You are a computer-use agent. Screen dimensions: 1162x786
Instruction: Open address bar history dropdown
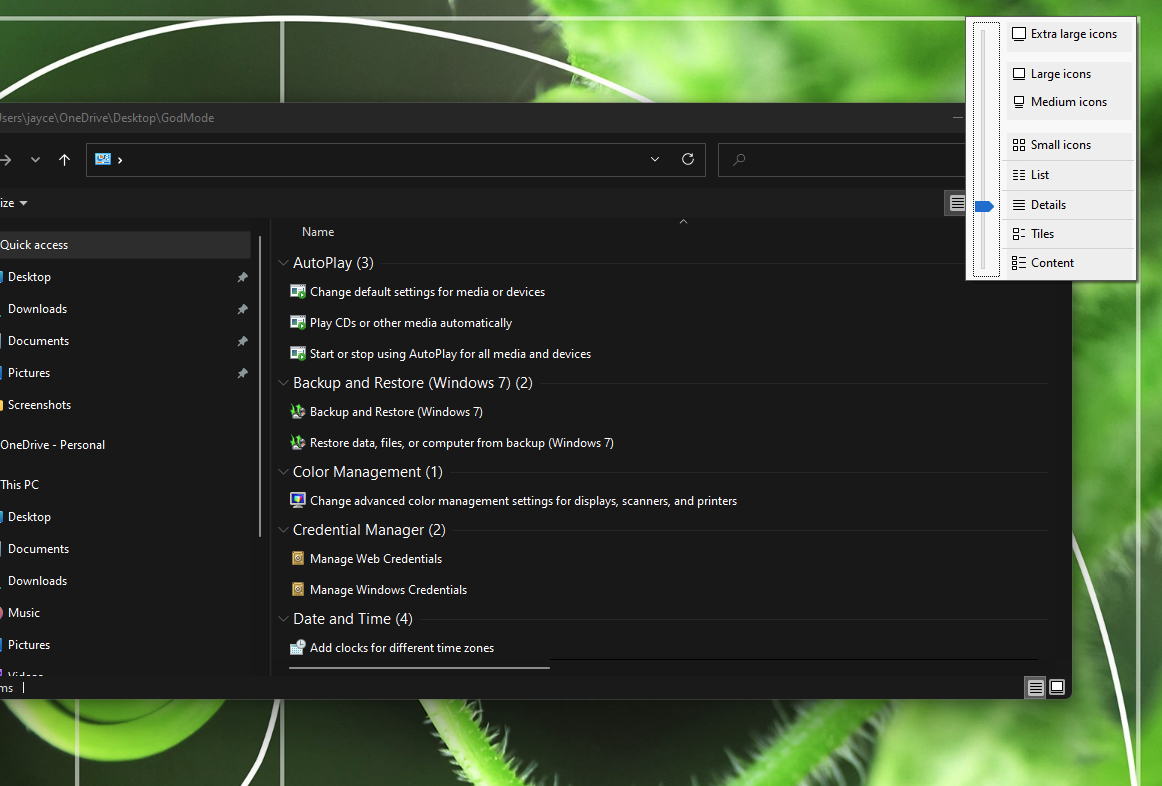click(x=655, y=159)
